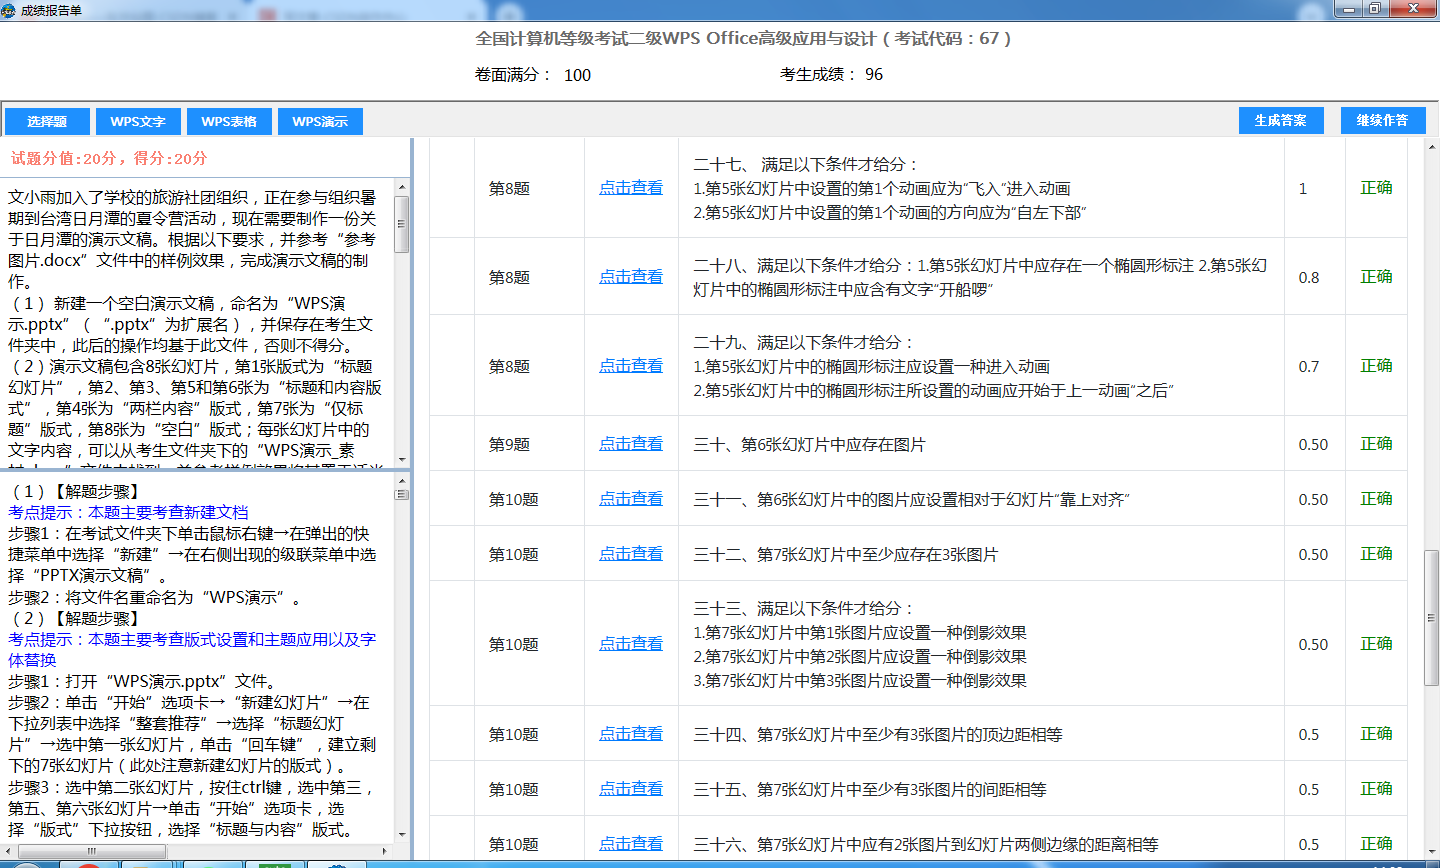Open 点击查看 link for item 三十一
Image resolution: width=1440 pixels, height=868 pixels.
631,498
